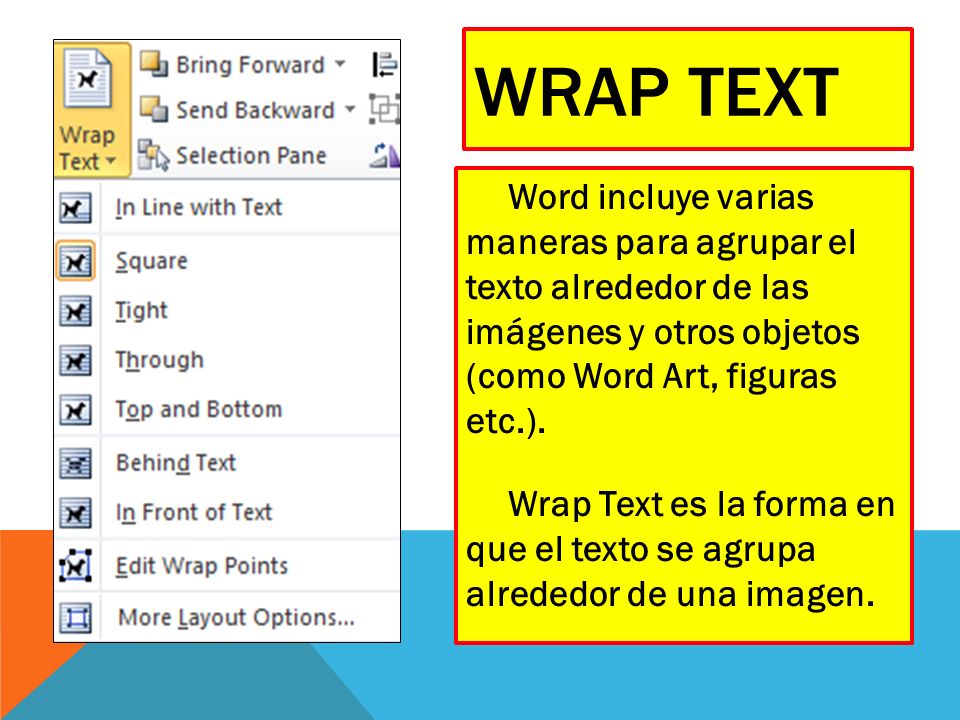960x720 pixels.
Task: Click the Rotate objects icon
Action: point(385,155)
